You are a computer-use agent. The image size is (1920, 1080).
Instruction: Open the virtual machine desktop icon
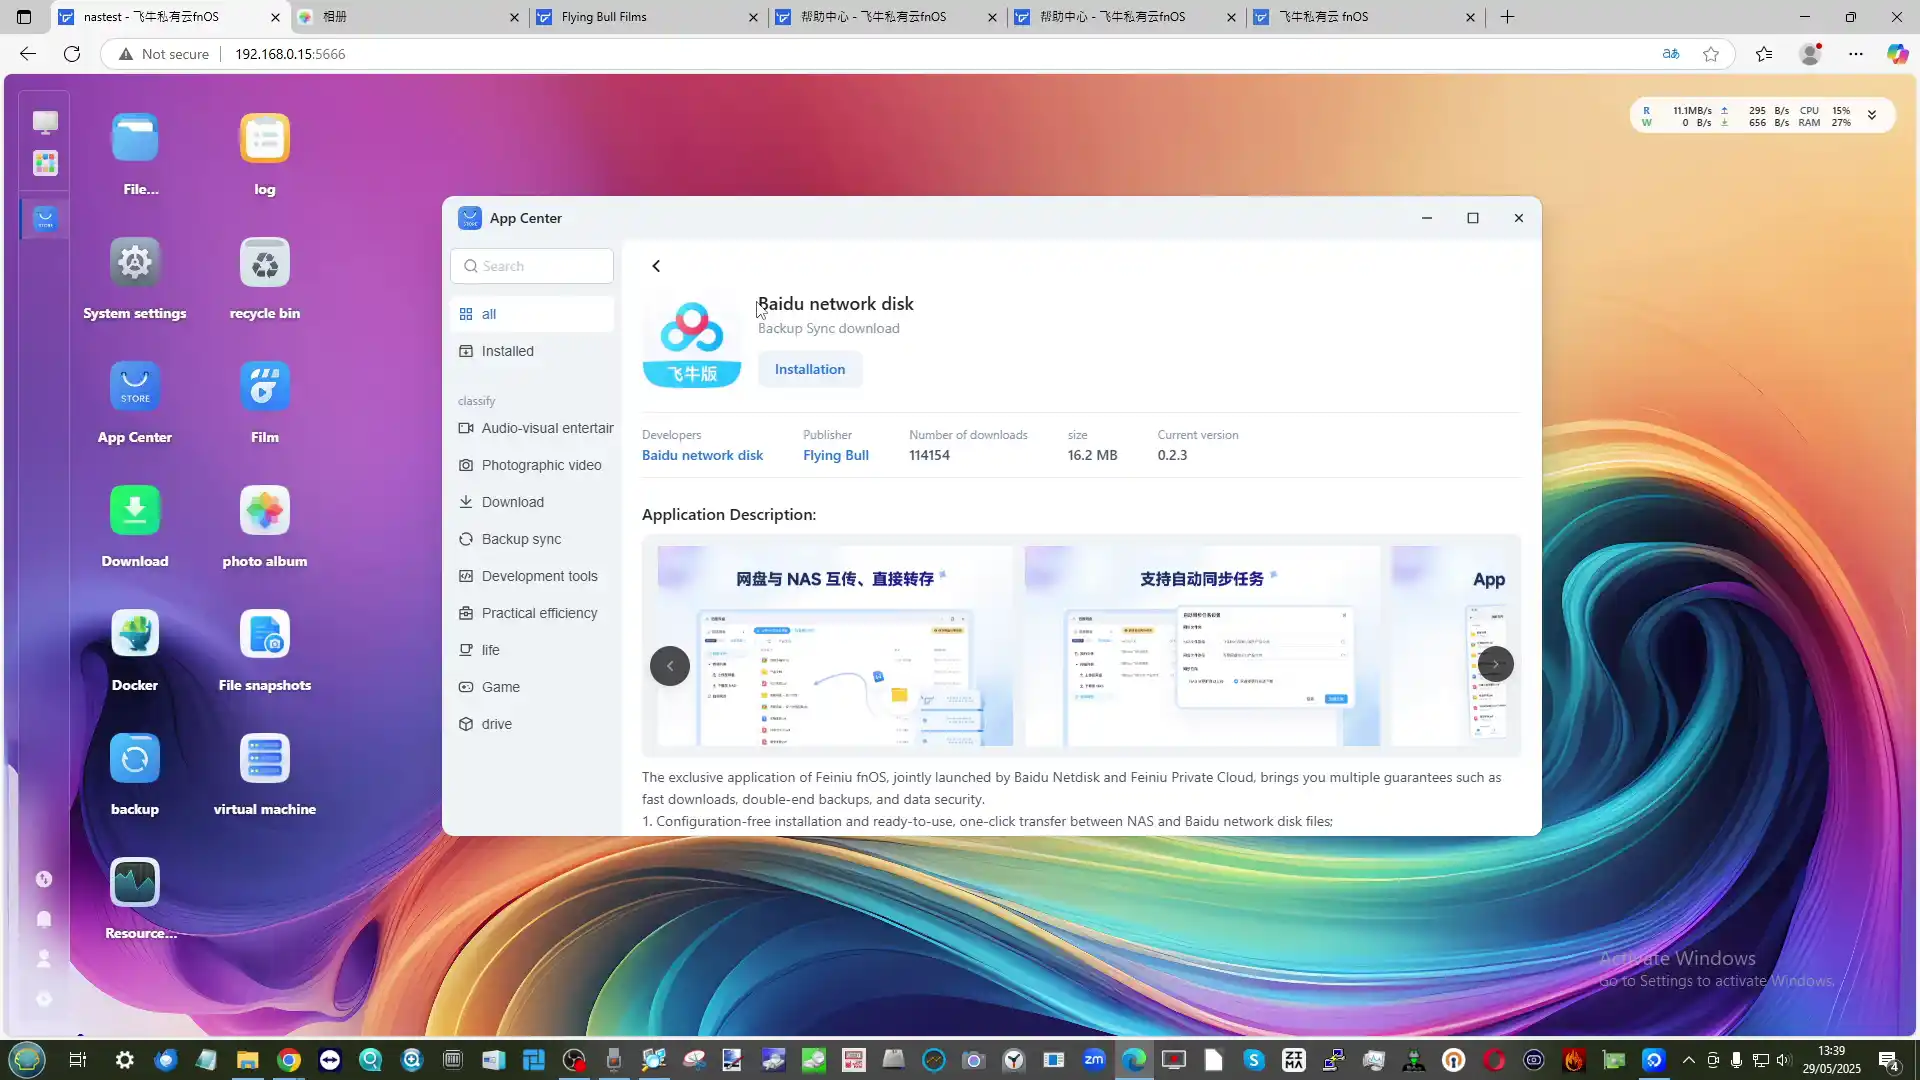tap(265, 758)
